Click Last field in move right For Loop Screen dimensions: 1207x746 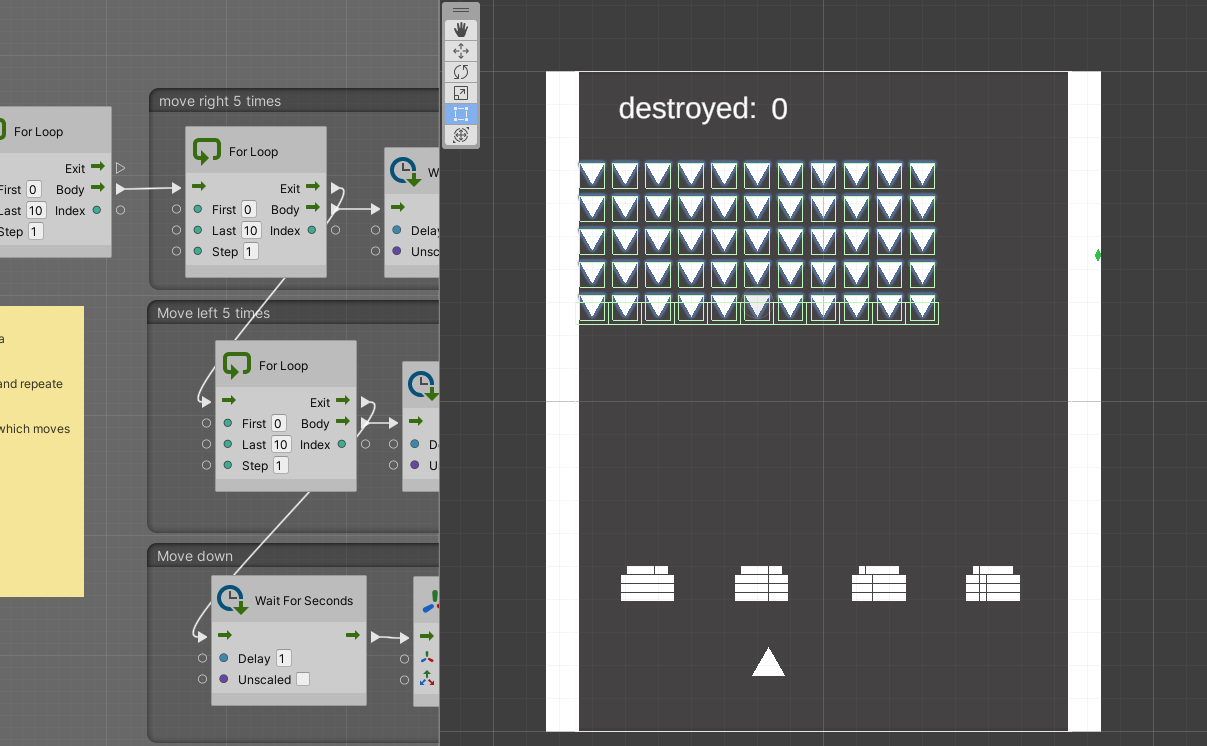(251, 230)
